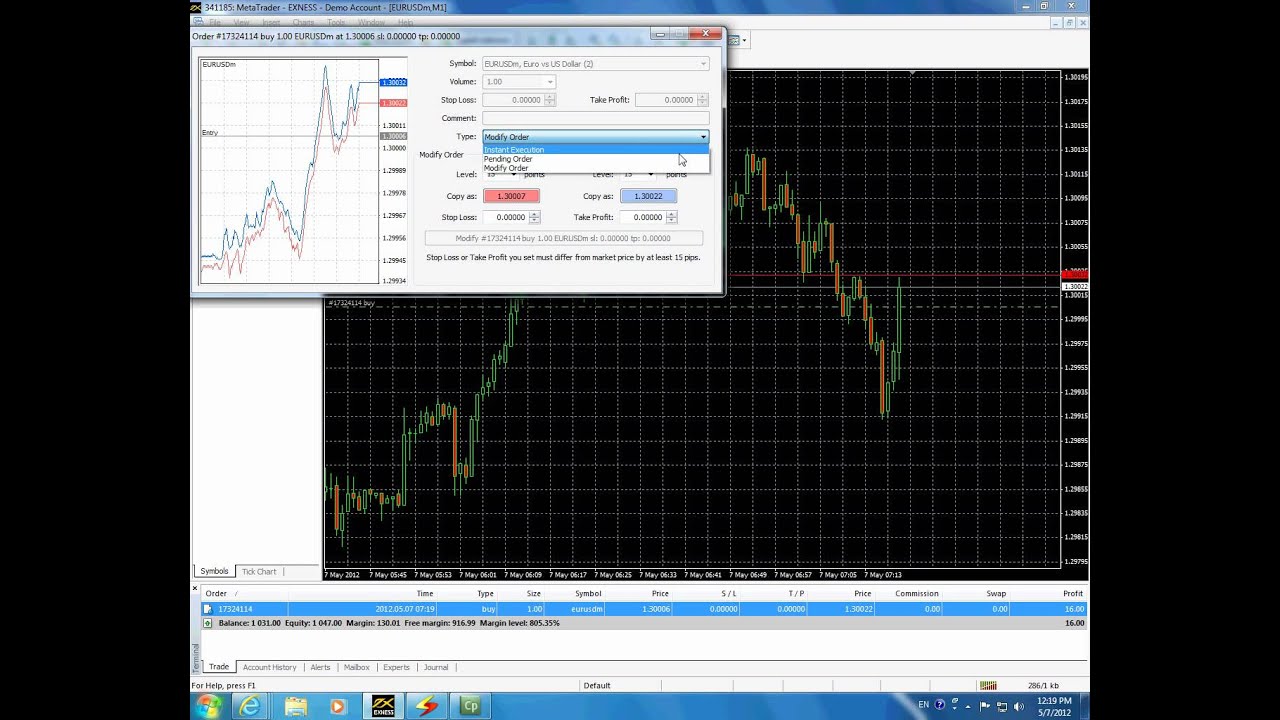Image resolution: width=1280 pixels, height=720 pixels.
Task: Click the EN language indicator in tray
Action: click(x=923, y=706)
